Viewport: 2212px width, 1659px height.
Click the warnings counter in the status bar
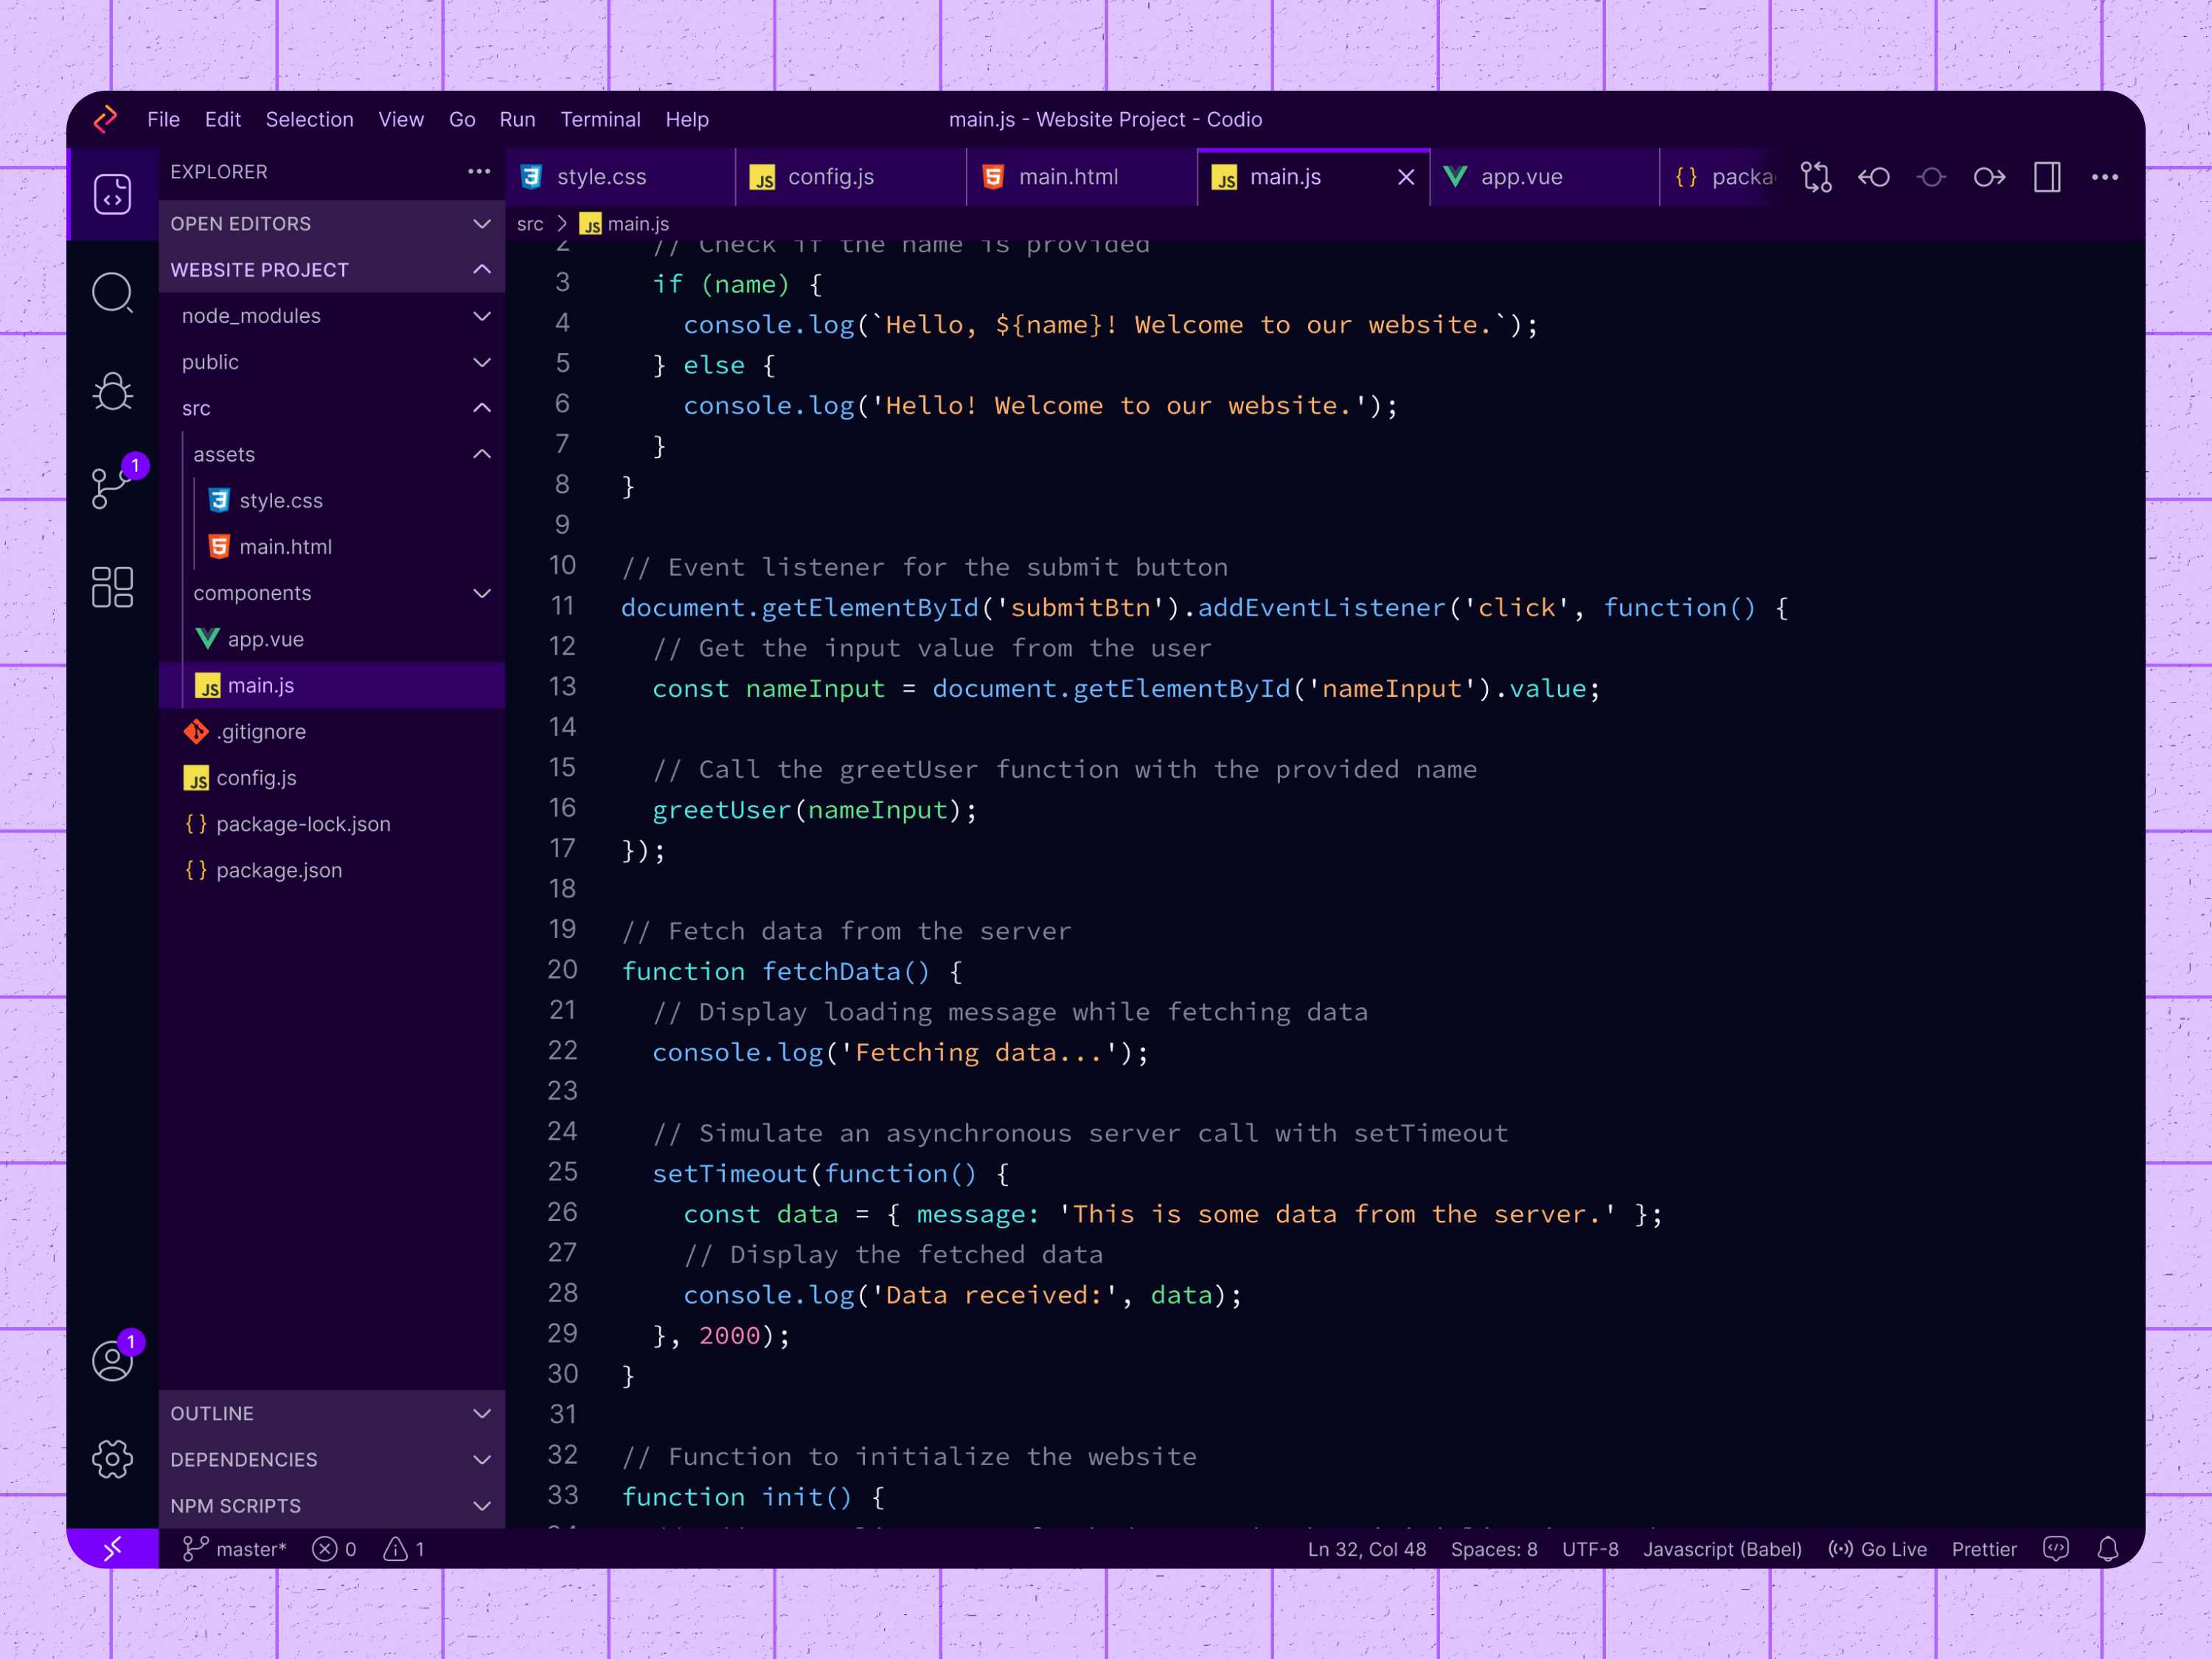[x=403, y=1549]
